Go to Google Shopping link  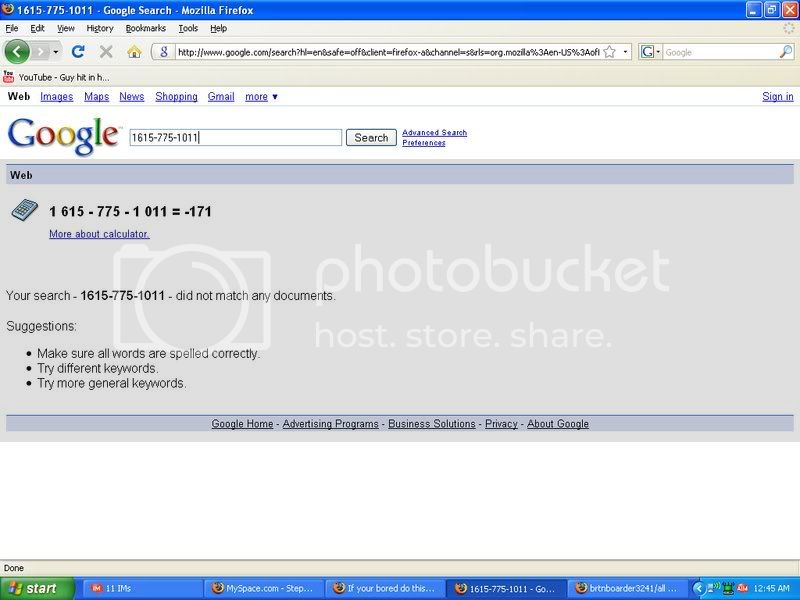176,96
